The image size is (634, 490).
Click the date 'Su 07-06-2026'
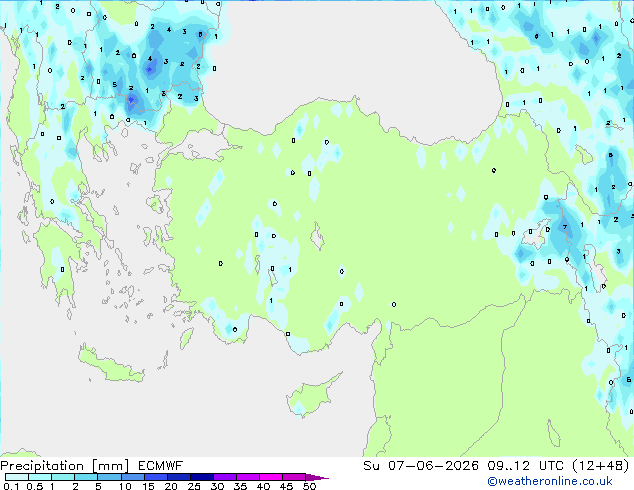coord(421,466)
